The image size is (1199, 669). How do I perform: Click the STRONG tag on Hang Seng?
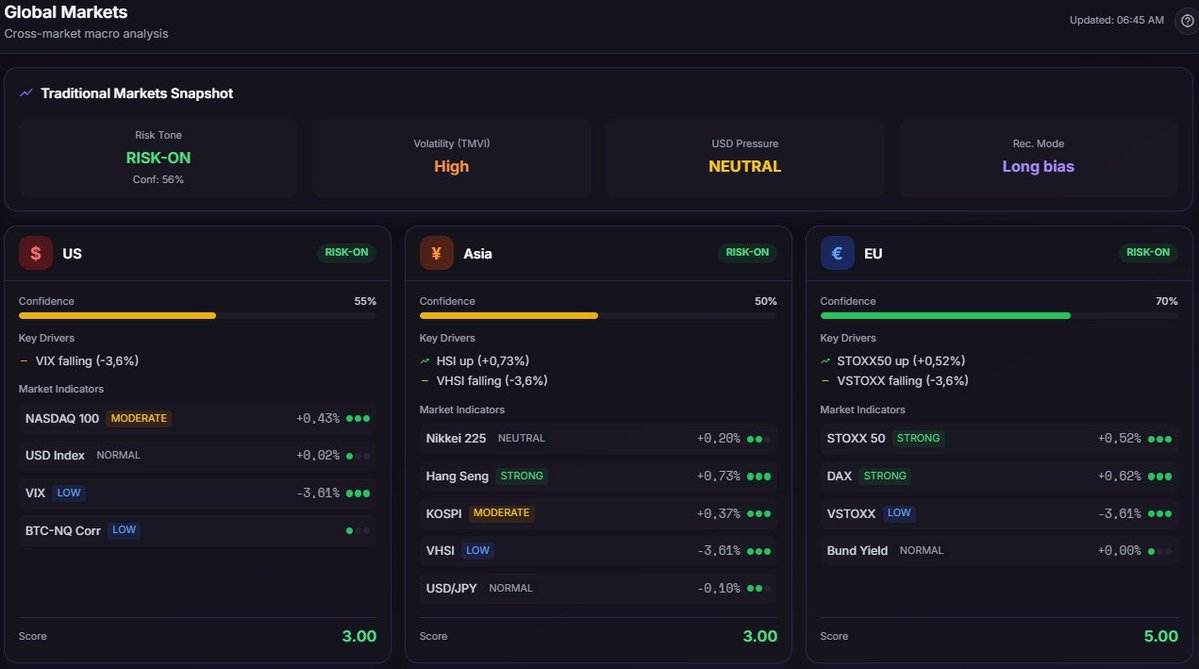pos(522,476)
